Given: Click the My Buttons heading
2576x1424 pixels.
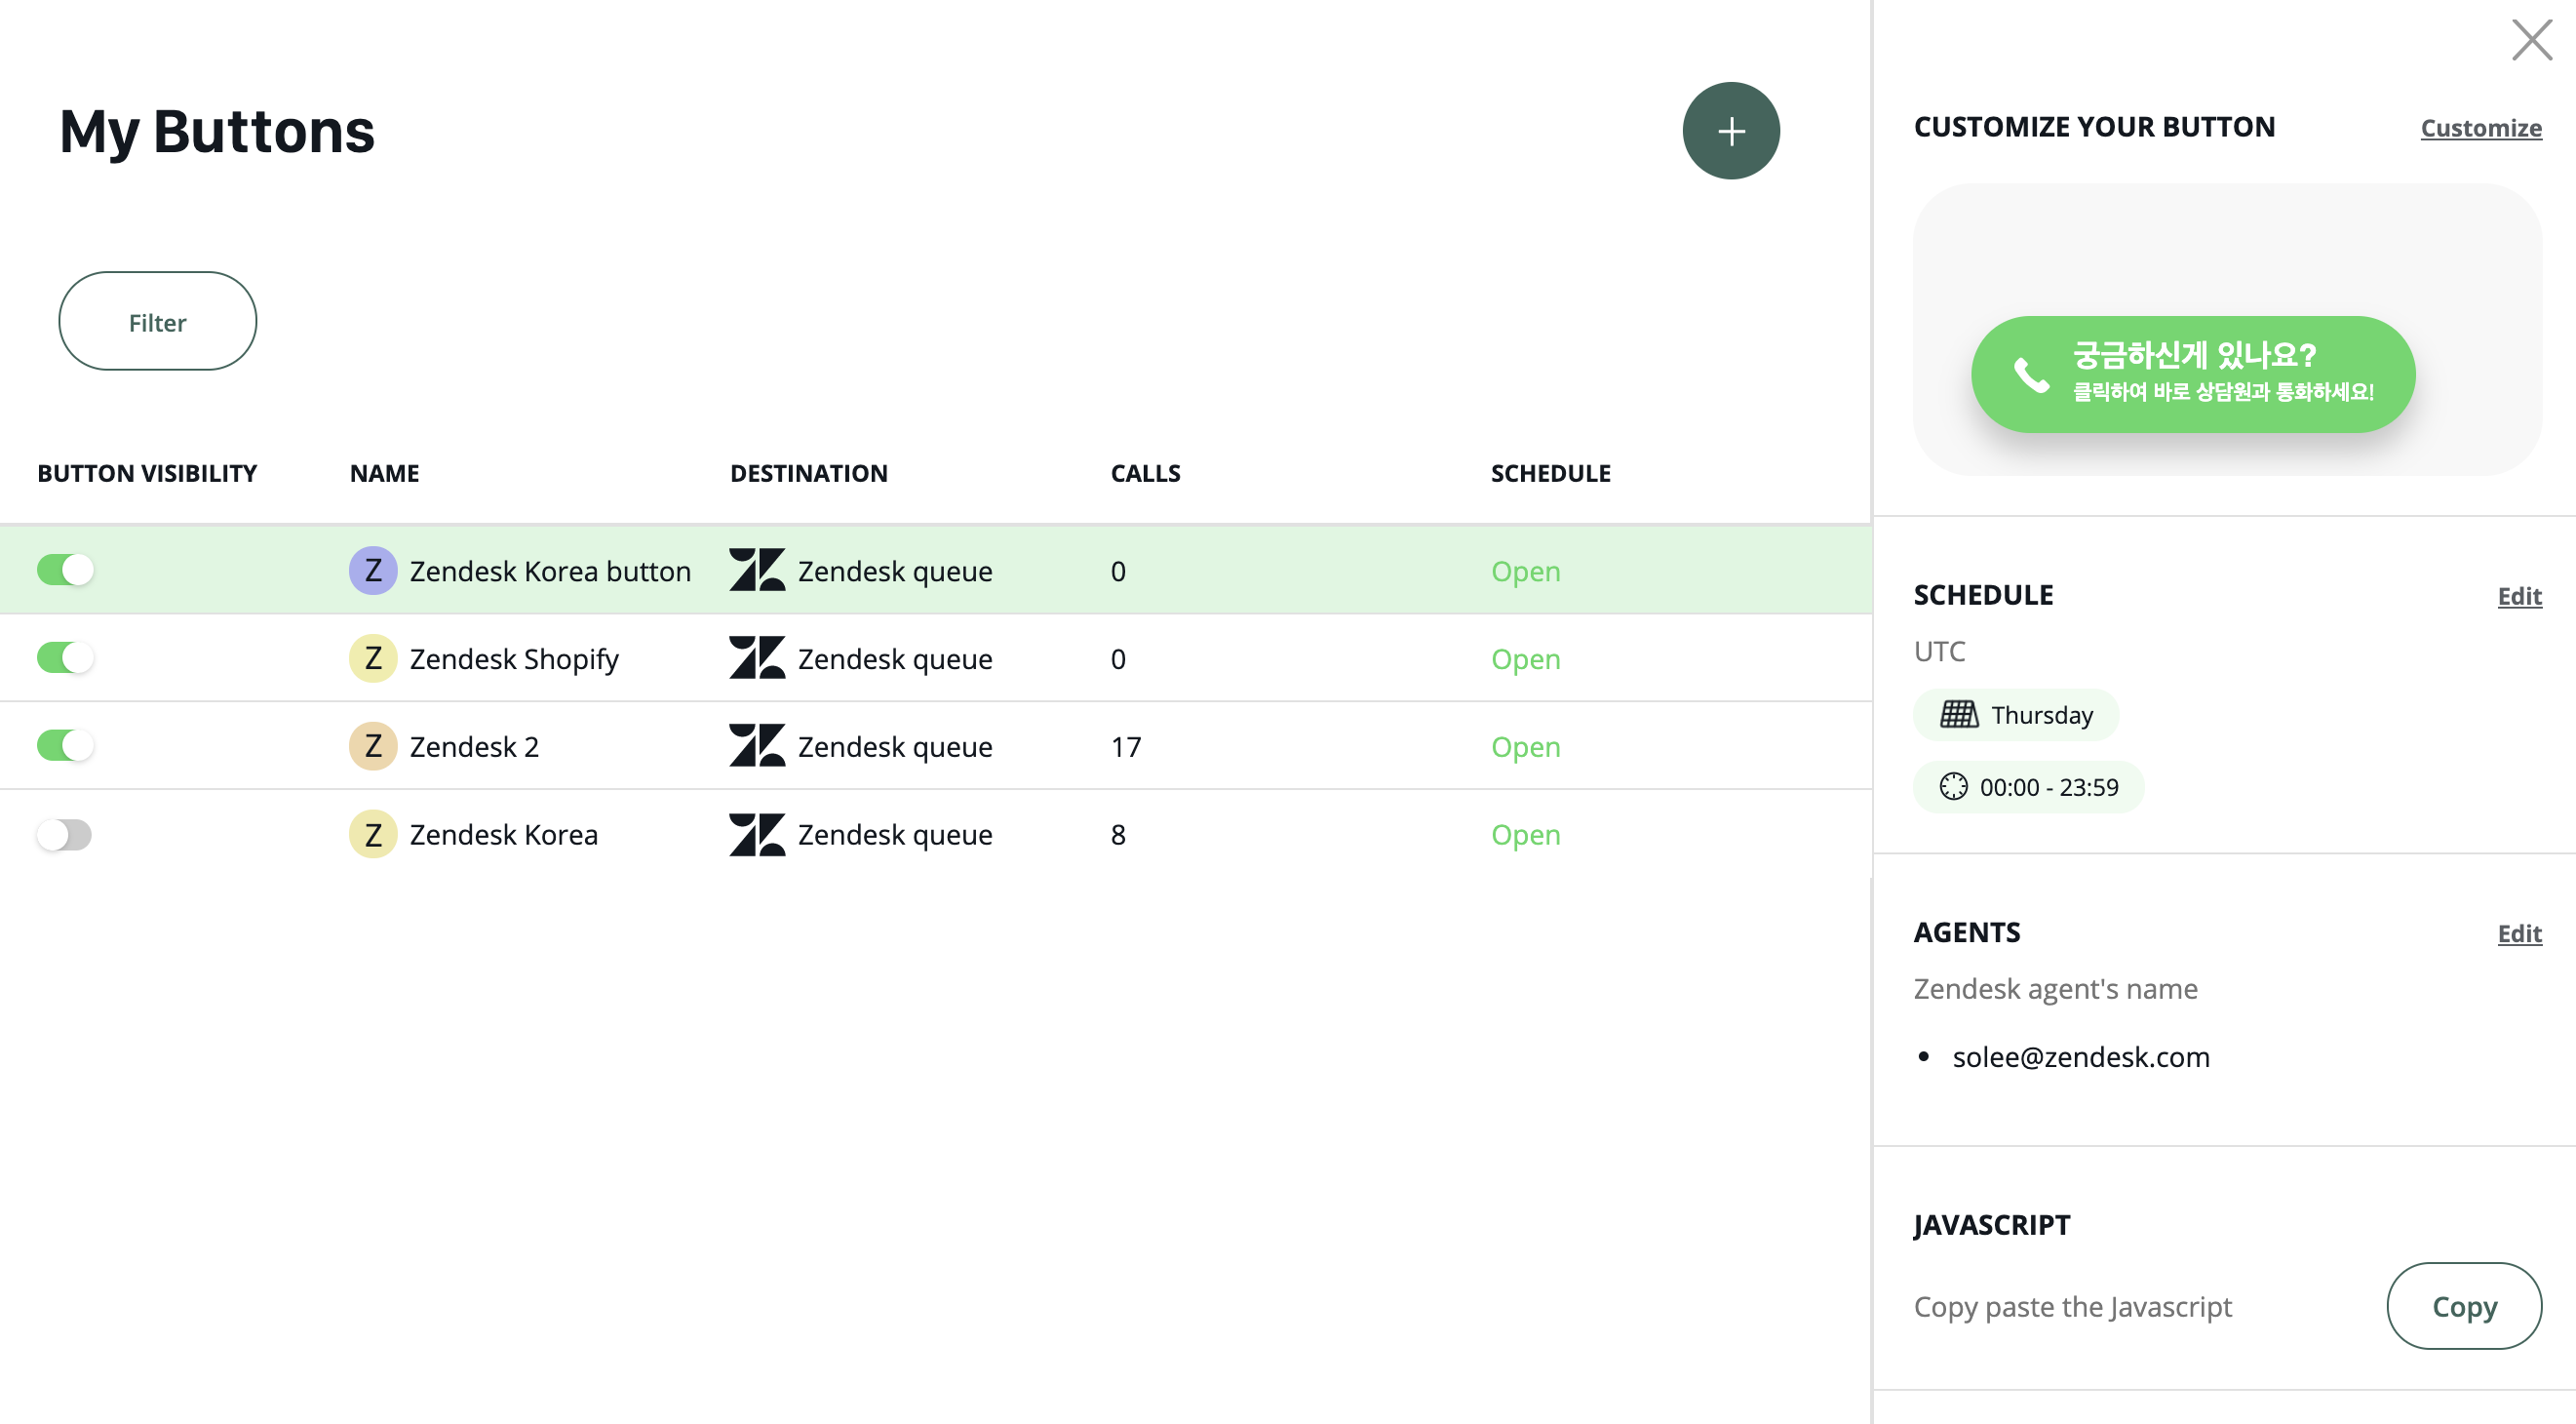Looking at the screenshot, I should 216,132.
